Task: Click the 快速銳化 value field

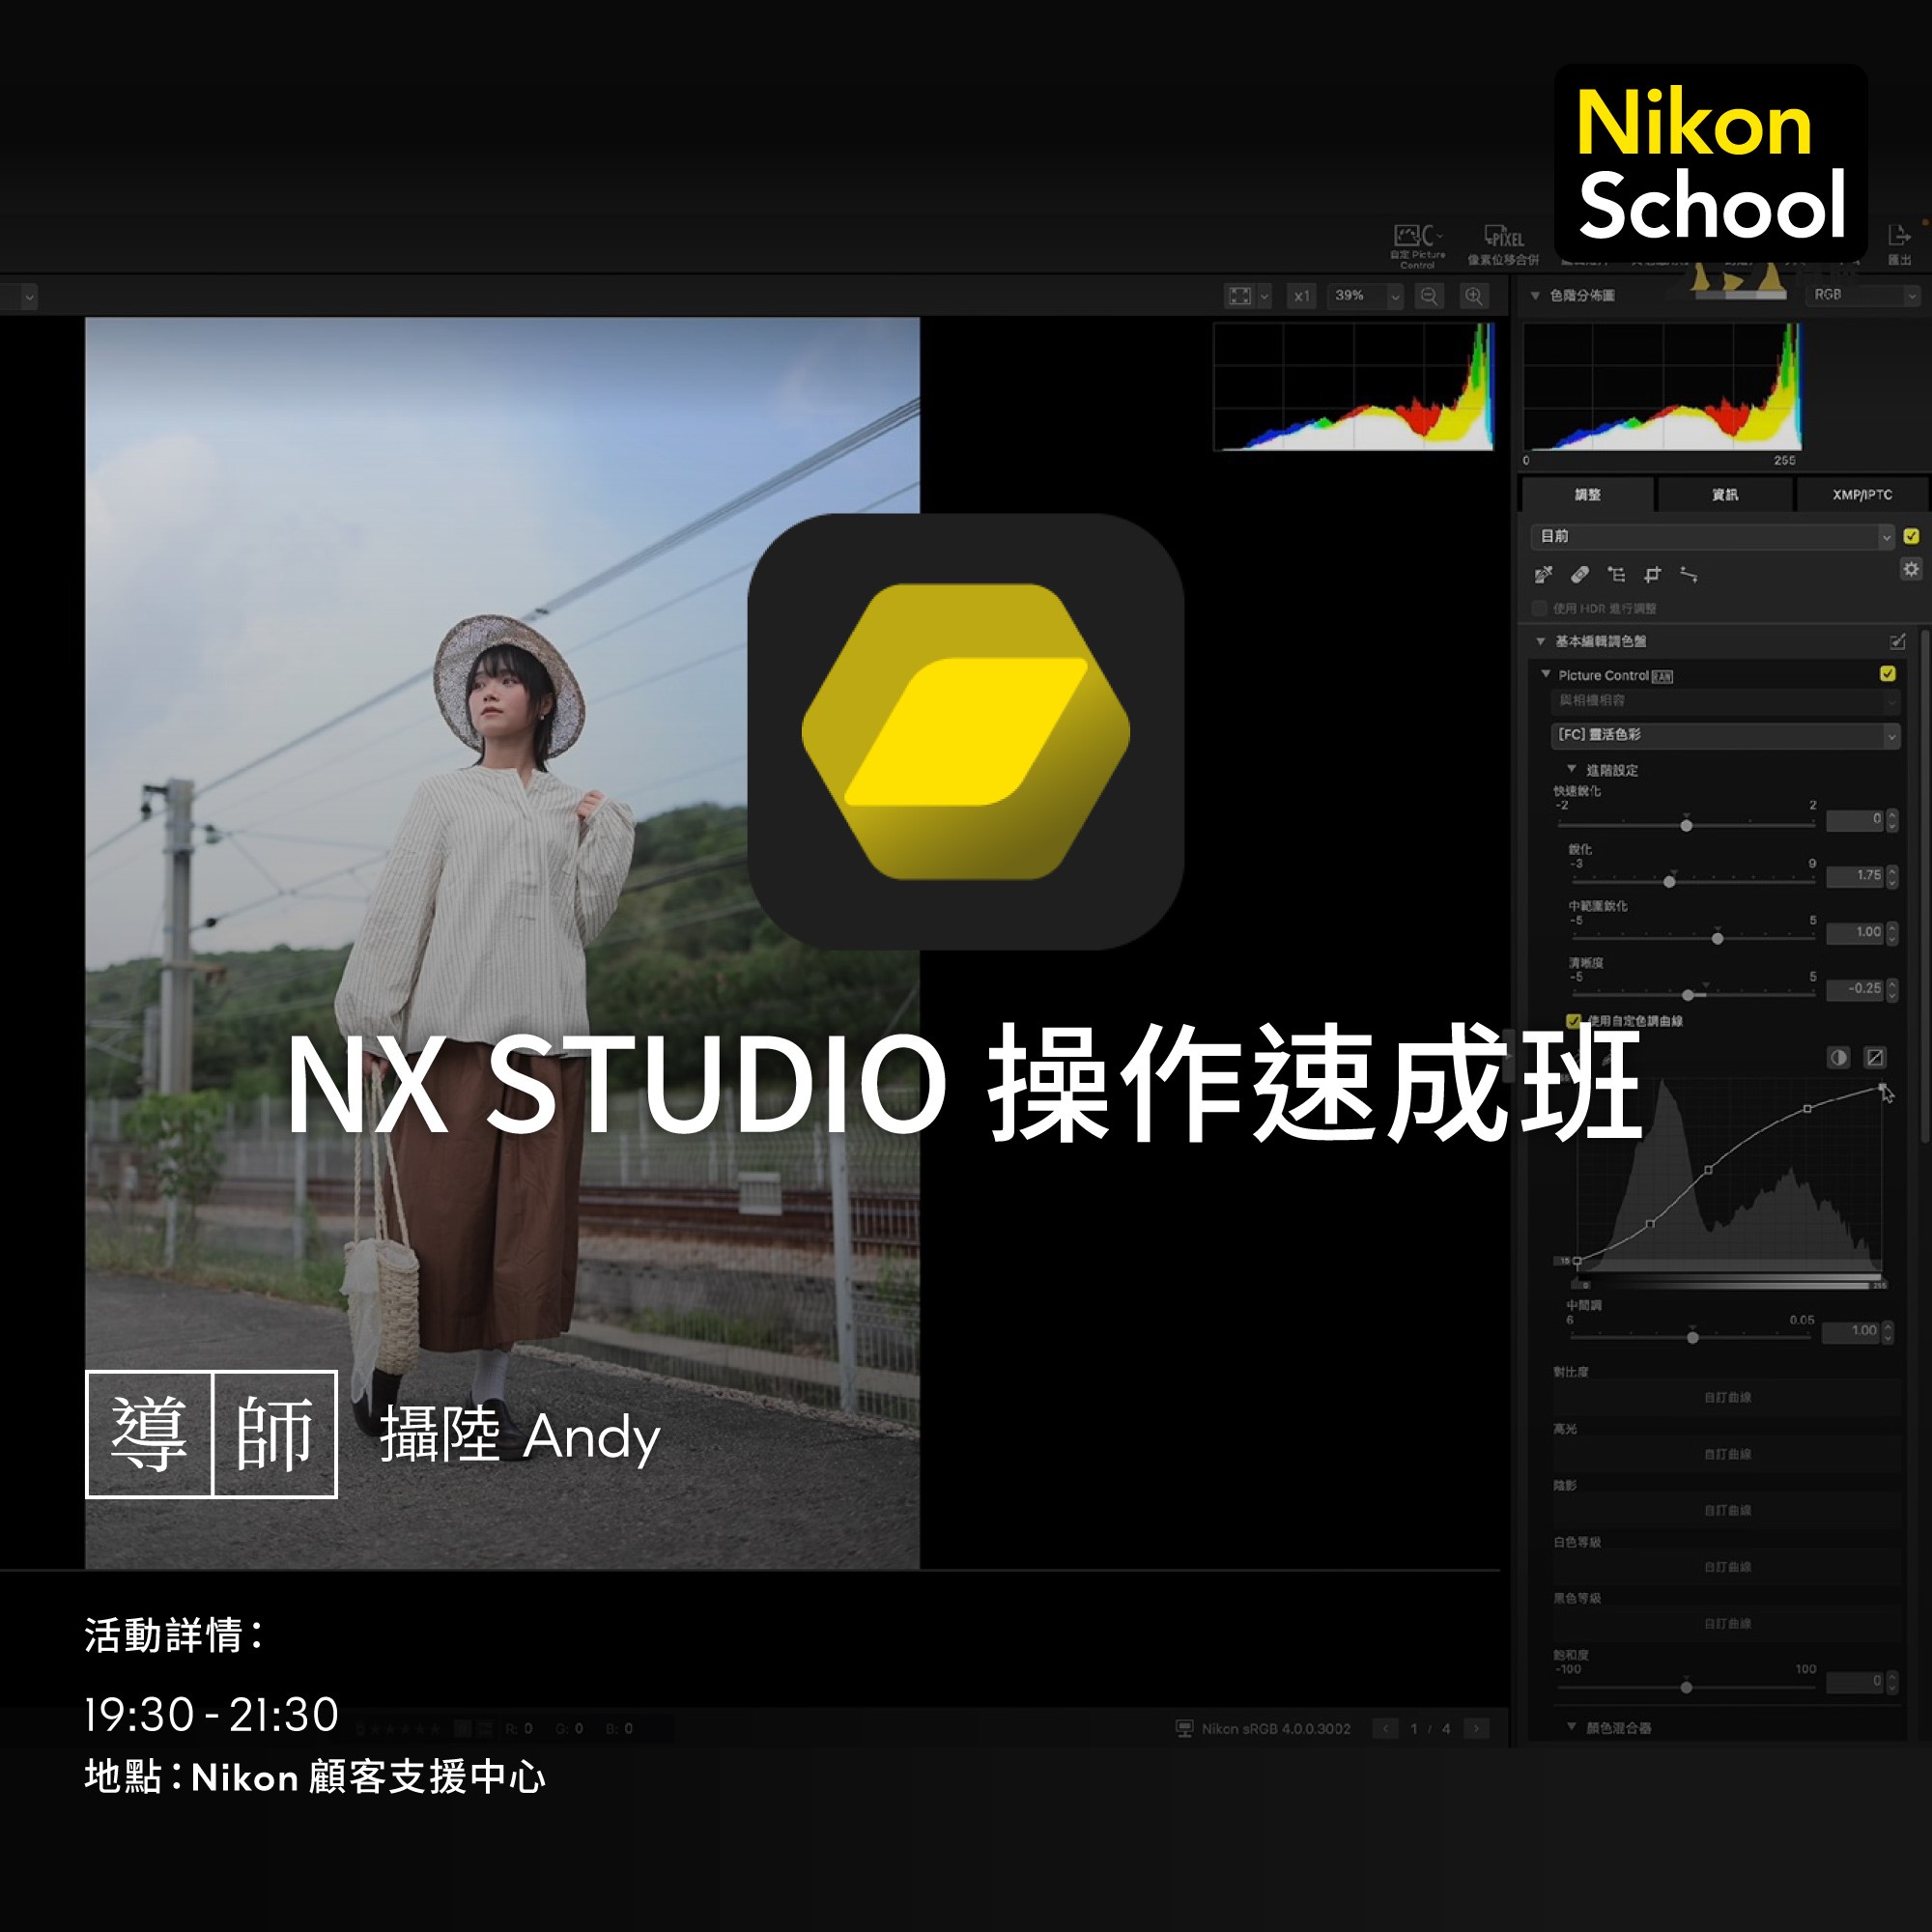Action: [1855, 820]
